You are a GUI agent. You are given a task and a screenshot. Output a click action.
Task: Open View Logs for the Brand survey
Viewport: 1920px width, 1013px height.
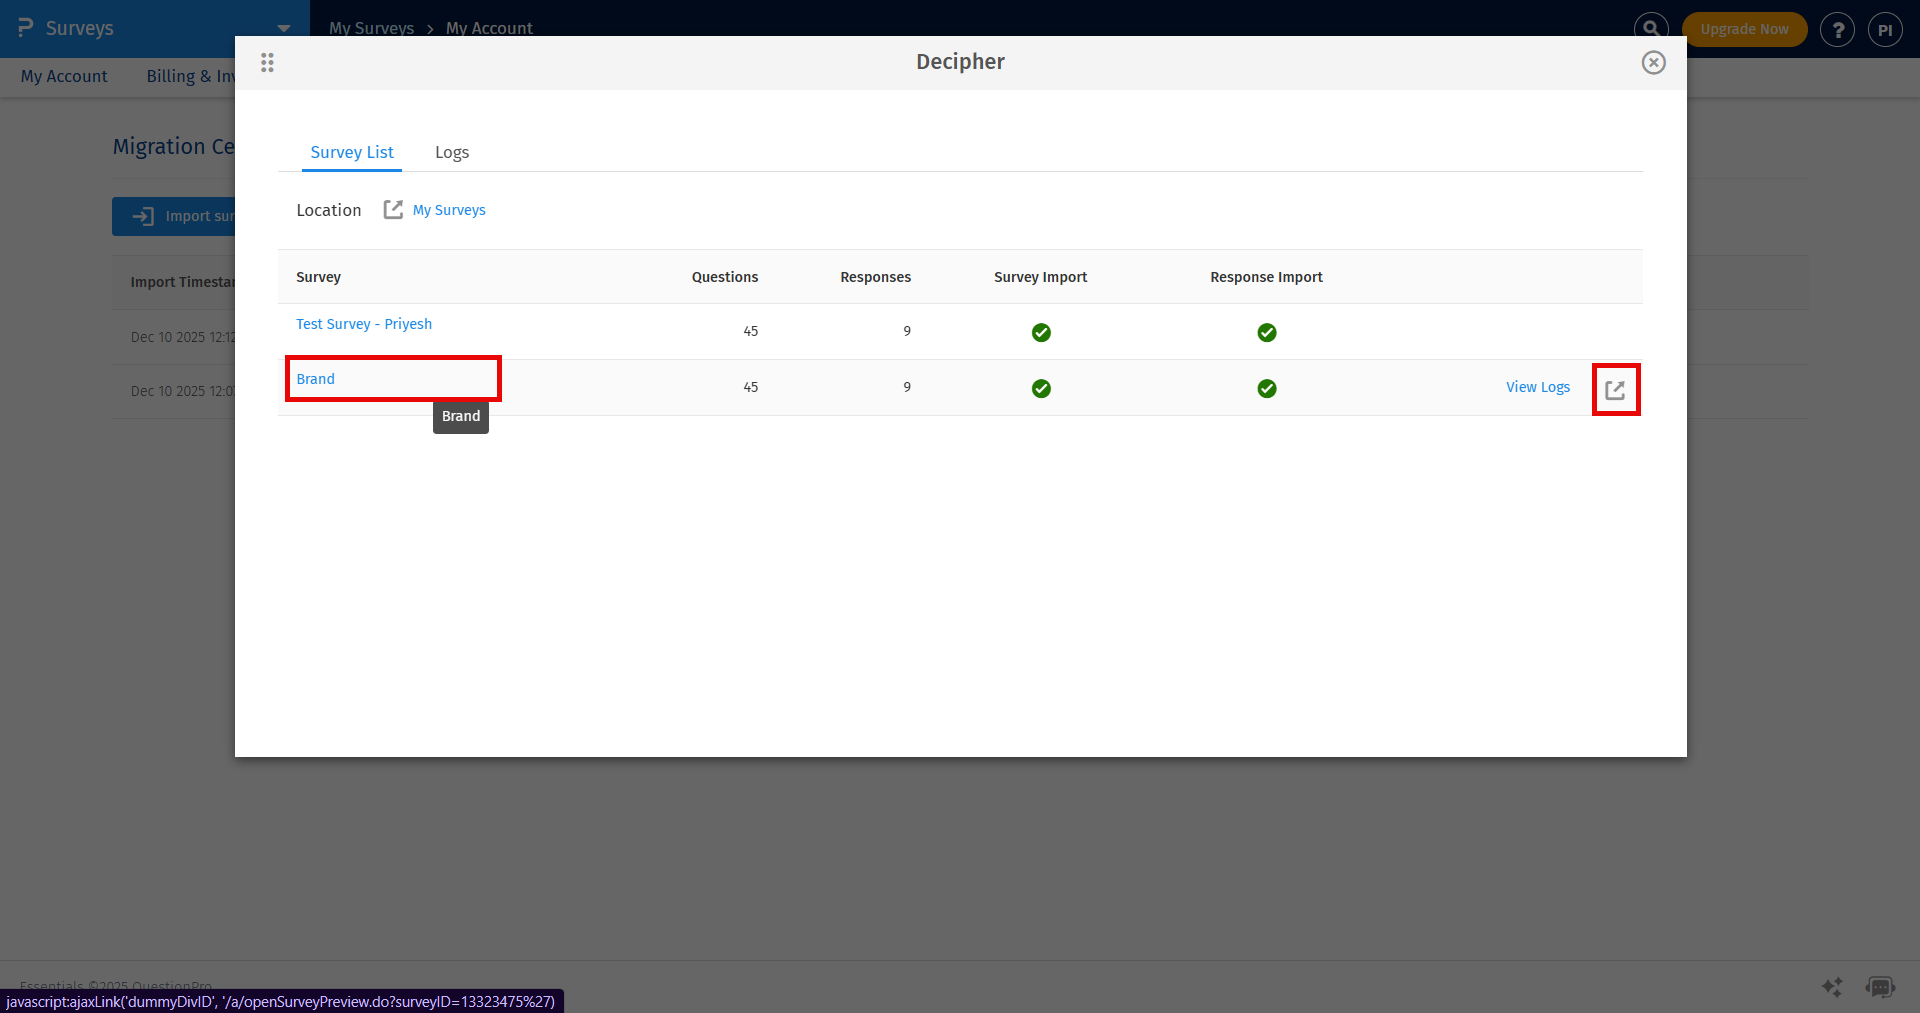click(1538, 387)
